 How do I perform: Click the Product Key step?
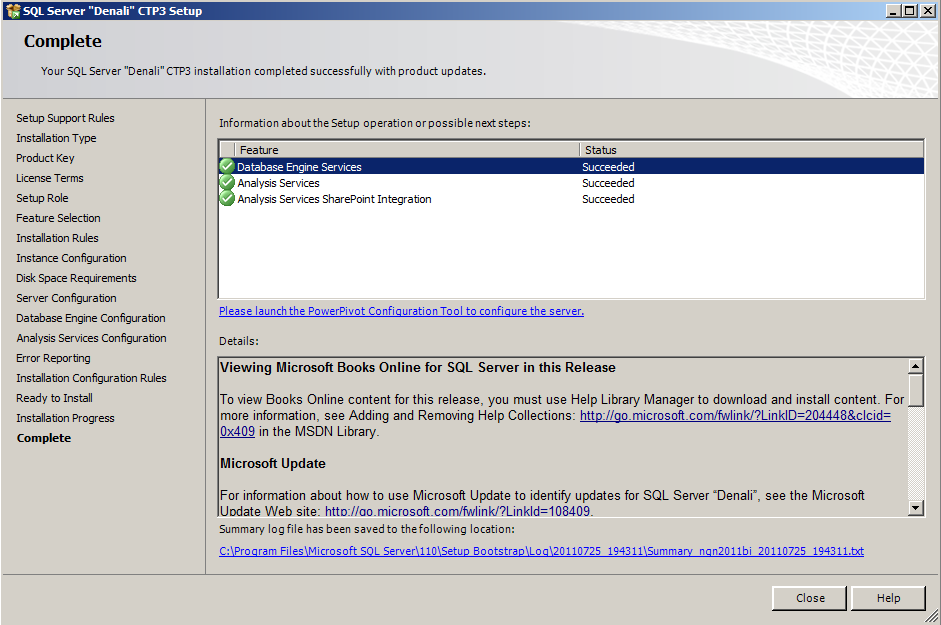point(45,158)
